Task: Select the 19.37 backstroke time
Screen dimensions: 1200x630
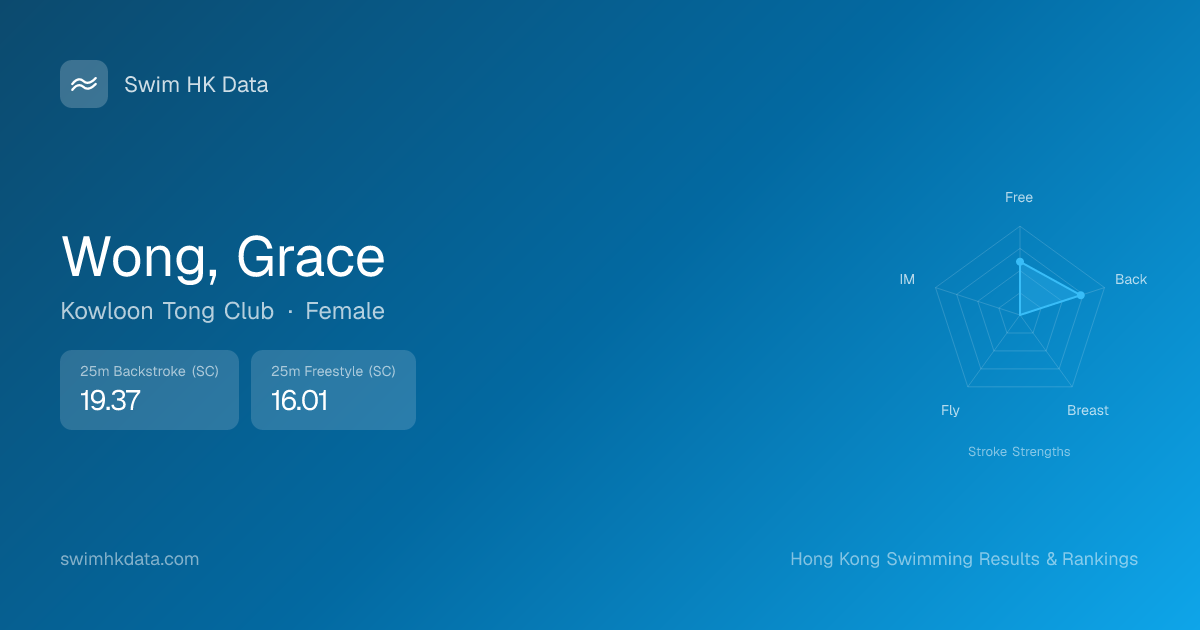Action: (110, 401)
